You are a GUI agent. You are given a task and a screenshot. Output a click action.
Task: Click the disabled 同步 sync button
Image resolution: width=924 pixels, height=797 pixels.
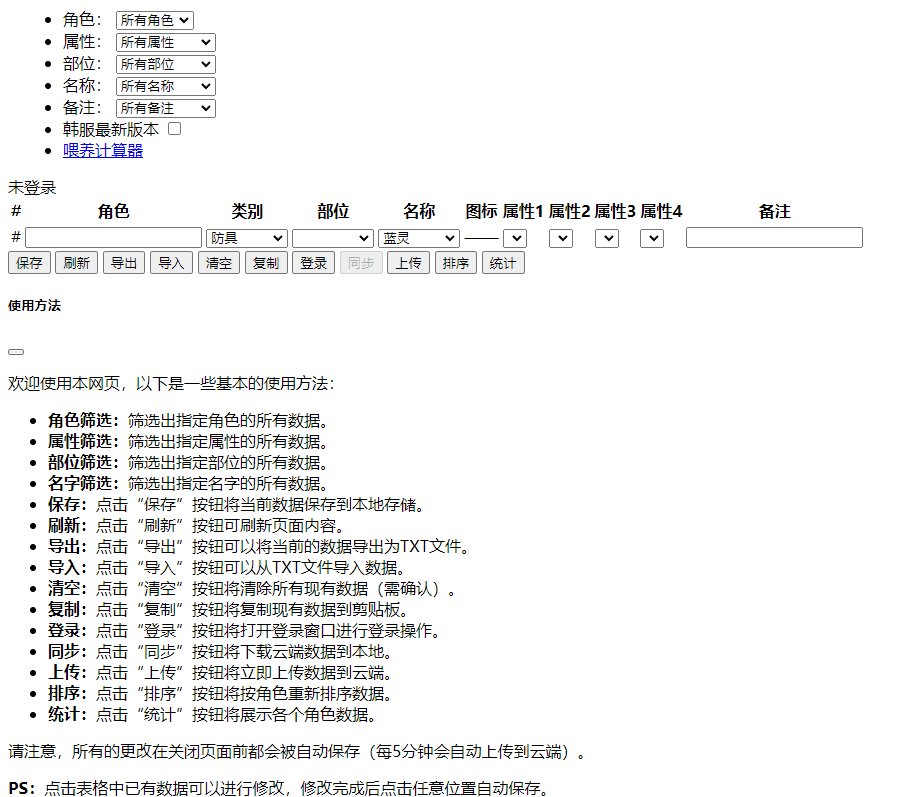click(x=361, y=263)
